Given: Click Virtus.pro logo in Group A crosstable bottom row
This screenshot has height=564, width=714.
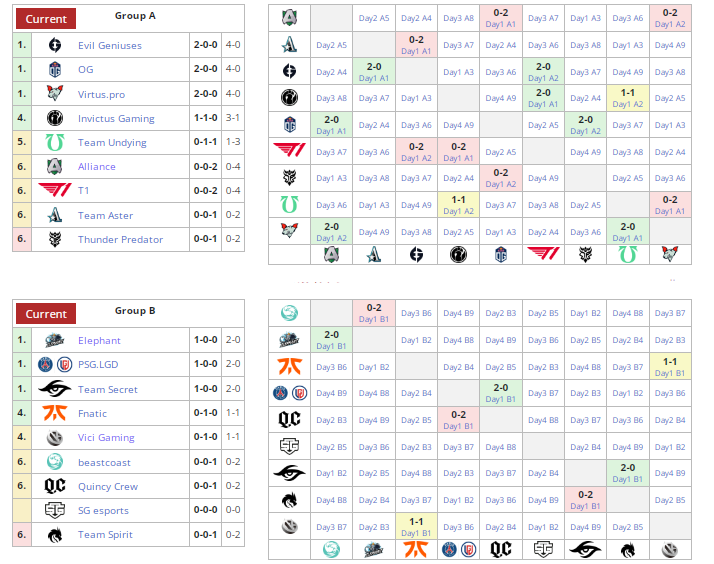Looking at the screenshot, I should tap(670, 255).
